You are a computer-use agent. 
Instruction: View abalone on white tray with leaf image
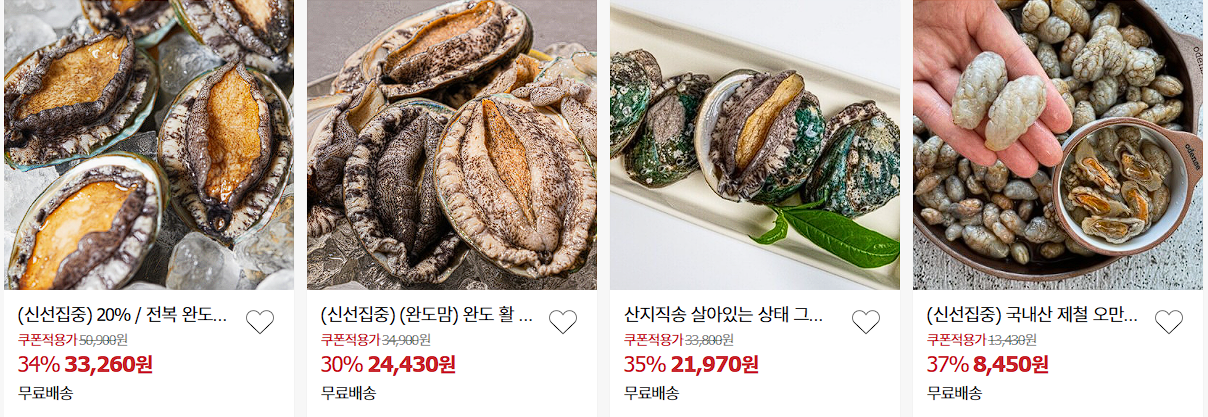pos(755,145)
